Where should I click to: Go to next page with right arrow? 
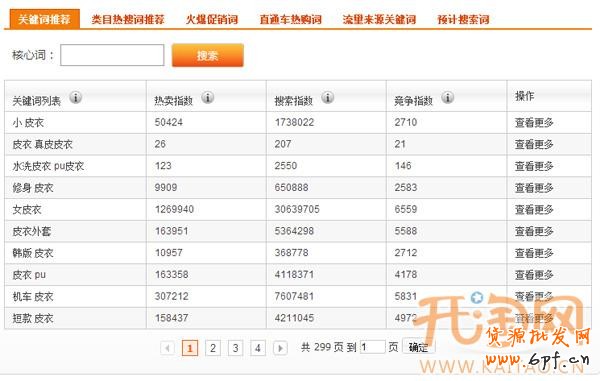(x=280, y=348)
